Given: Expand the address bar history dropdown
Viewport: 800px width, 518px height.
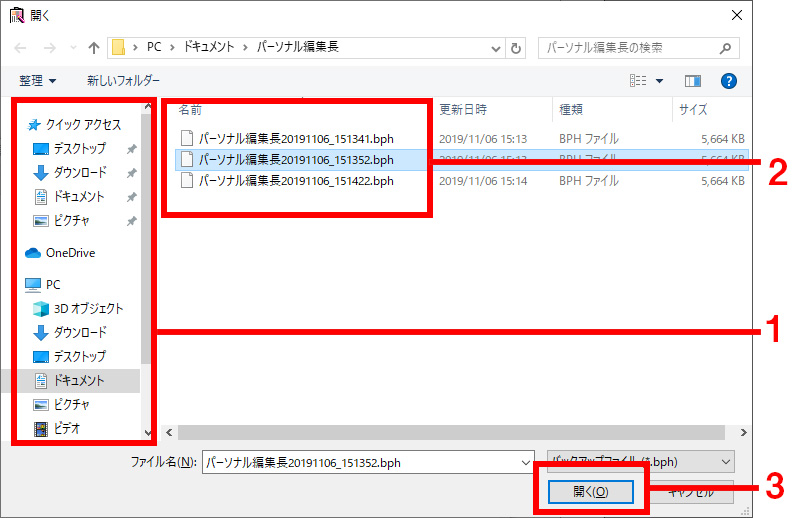Looking at the screenshot, I should 495,48.
